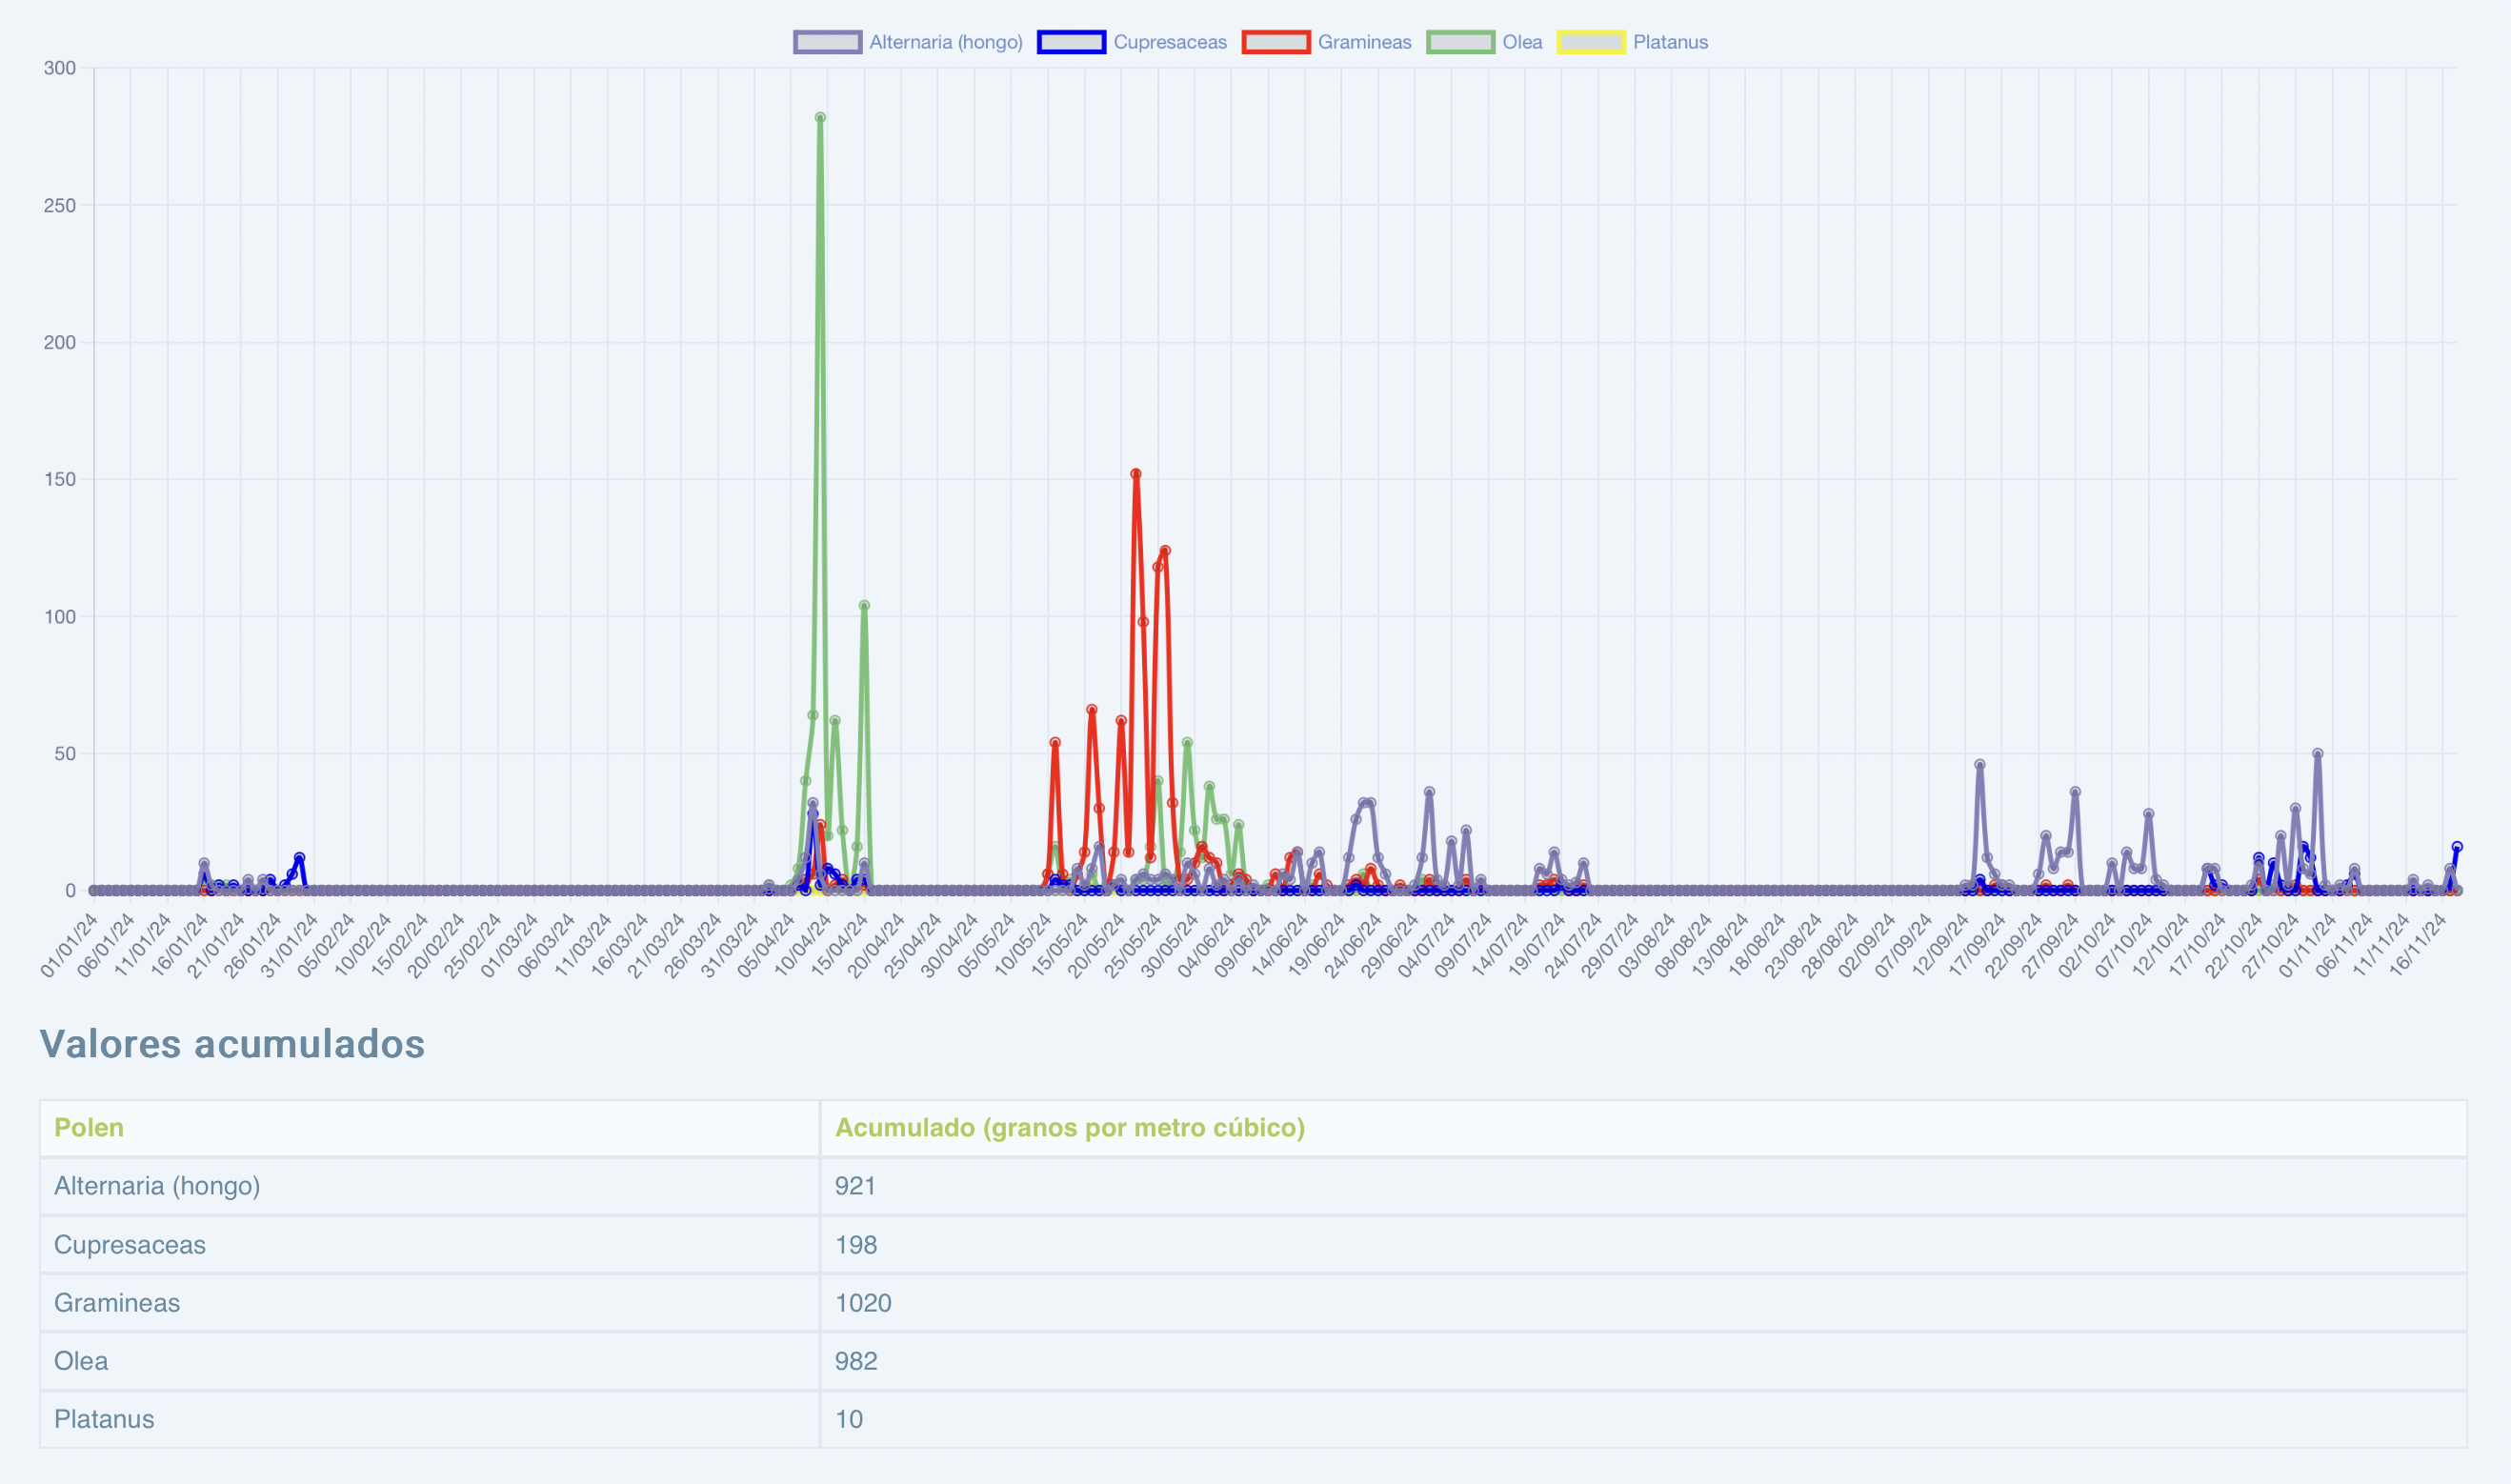Click the purple Alternaria legend color box

tap(827, 42)
